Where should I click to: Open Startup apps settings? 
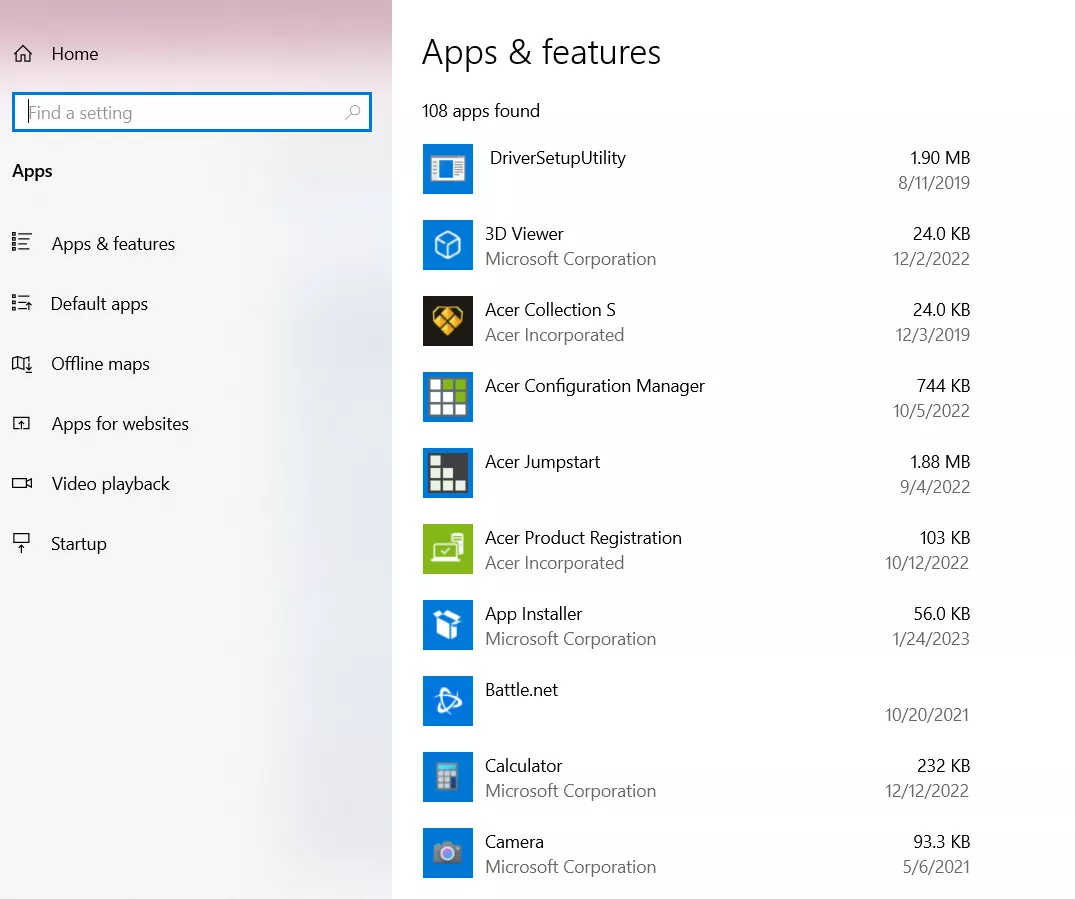[x=78, y=544]
